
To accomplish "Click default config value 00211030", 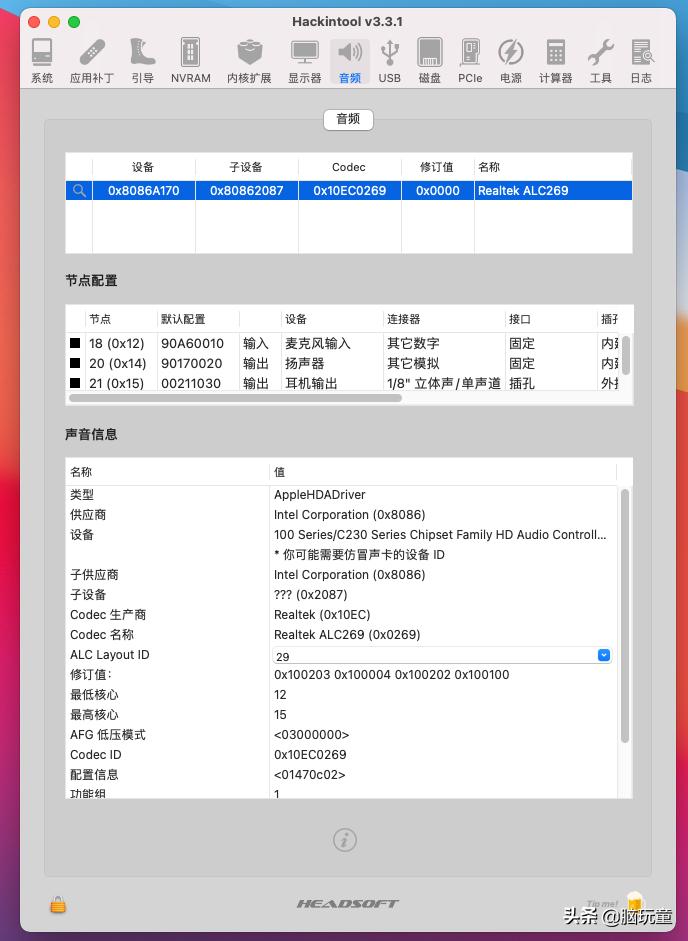I will coord(191,383).
